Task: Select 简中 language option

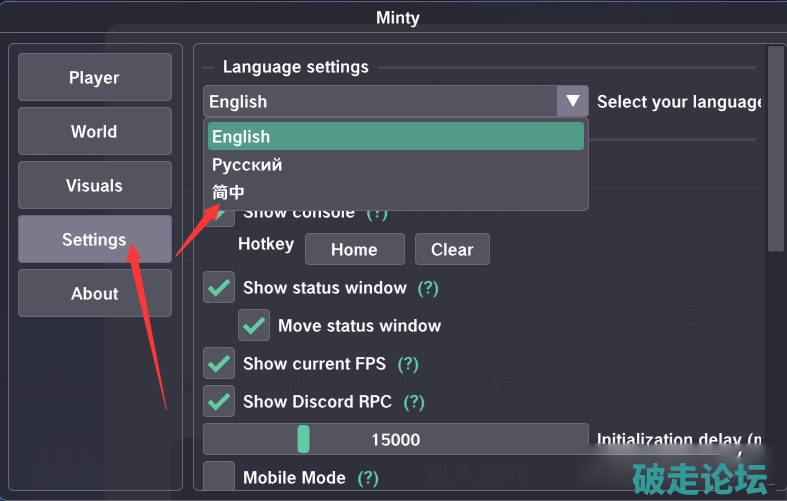Action: (x=396, y=192)
